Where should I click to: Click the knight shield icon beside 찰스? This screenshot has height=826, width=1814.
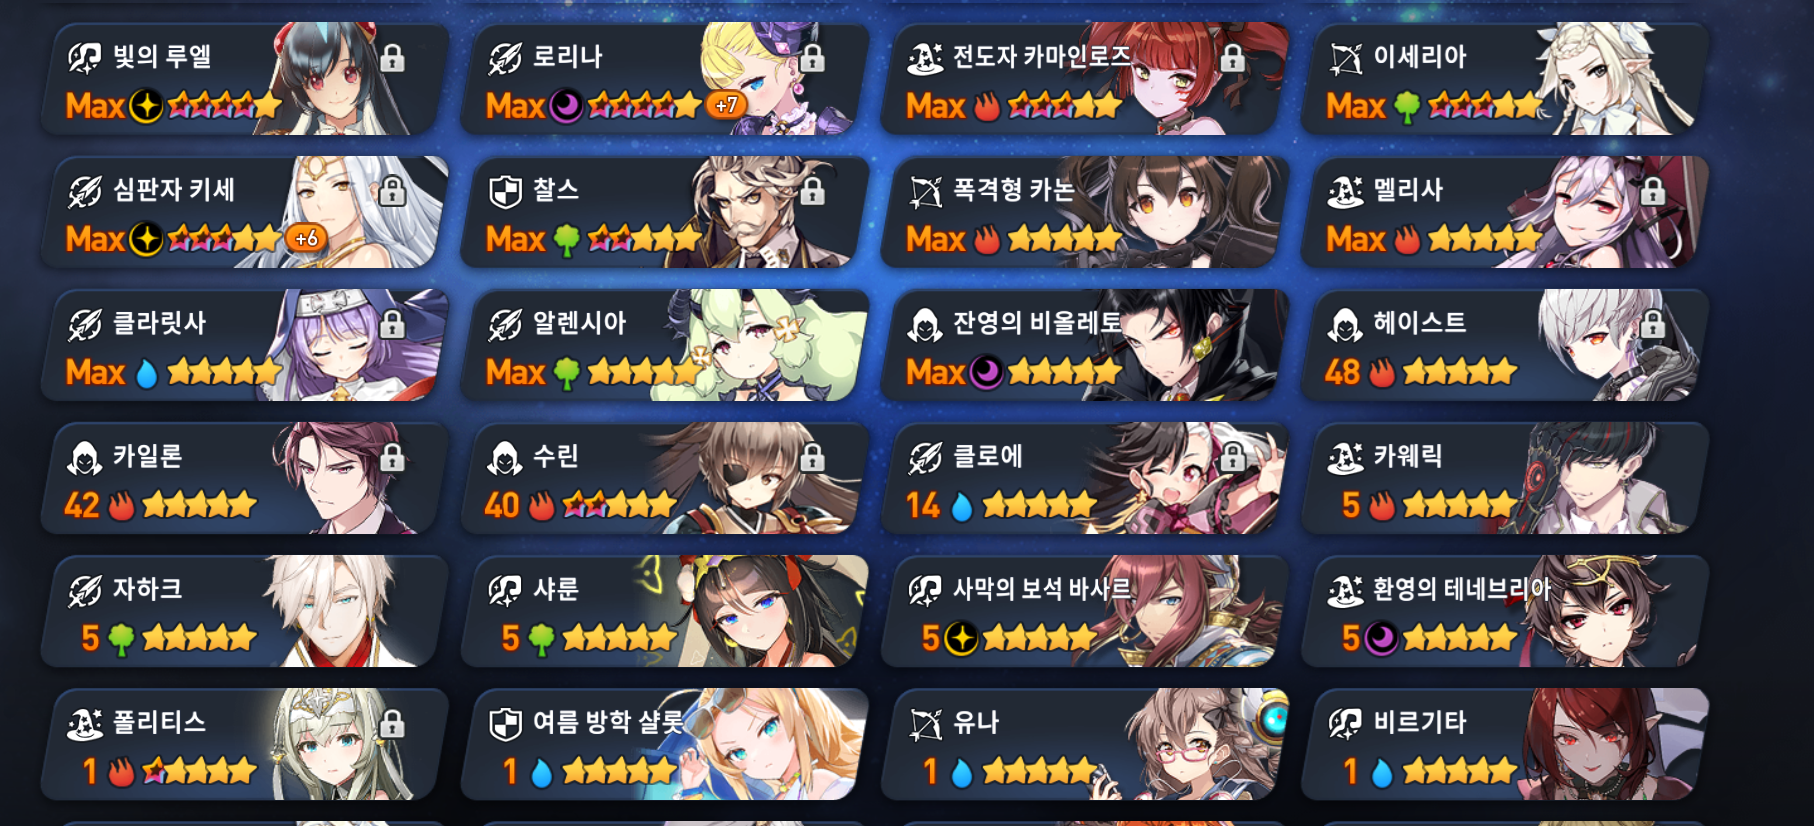point(505,190)
